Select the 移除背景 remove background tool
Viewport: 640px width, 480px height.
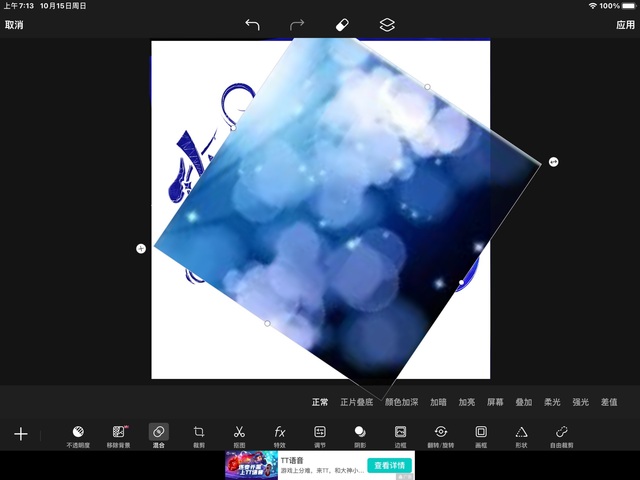(119, 434)
